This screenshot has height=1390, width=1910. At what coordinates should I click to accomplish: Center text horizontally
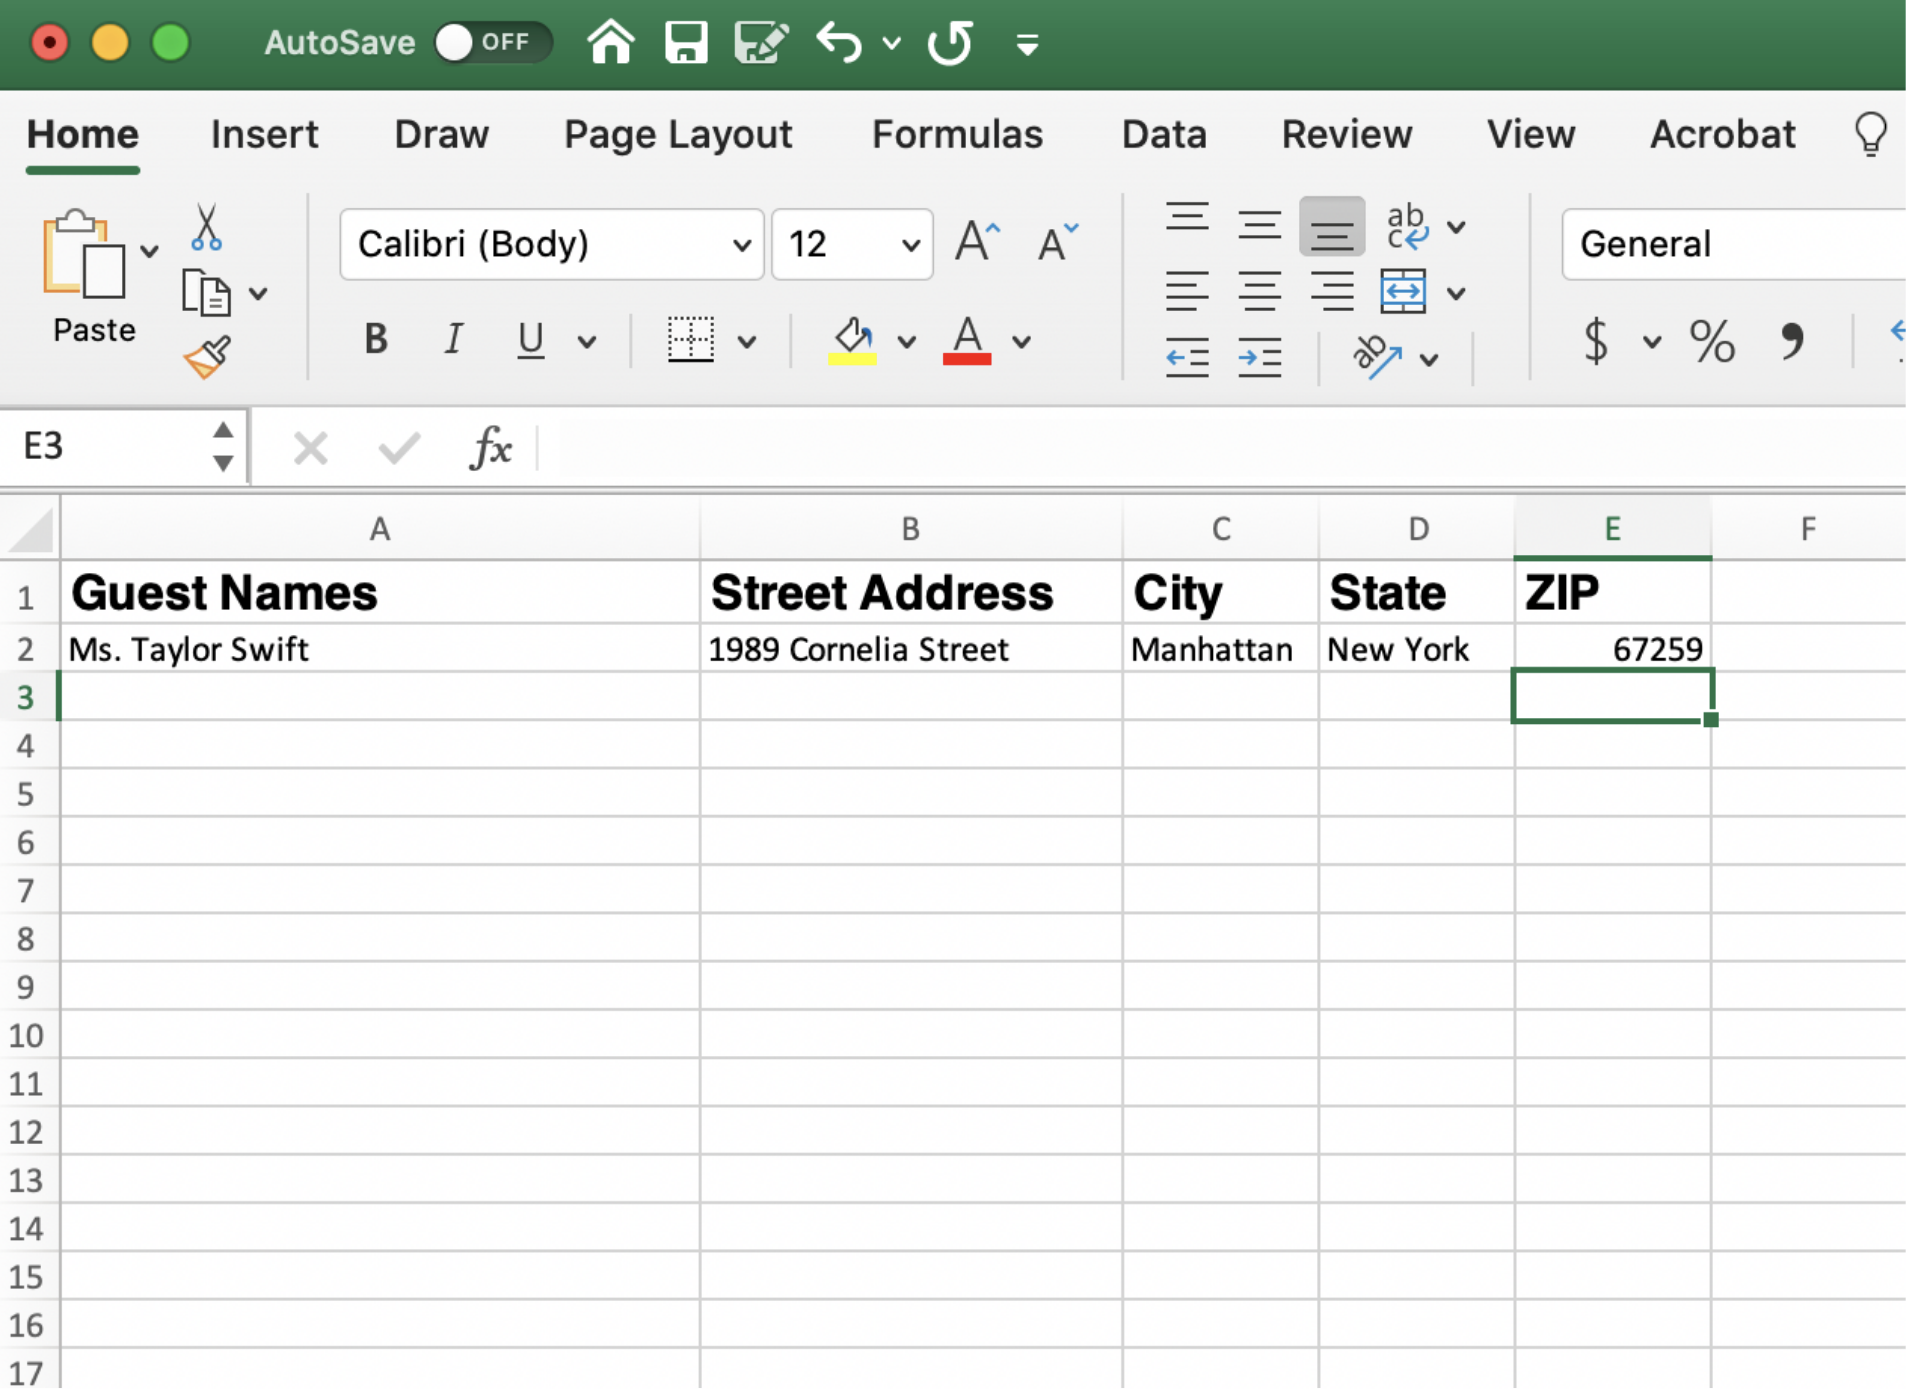pos(1259,292)
